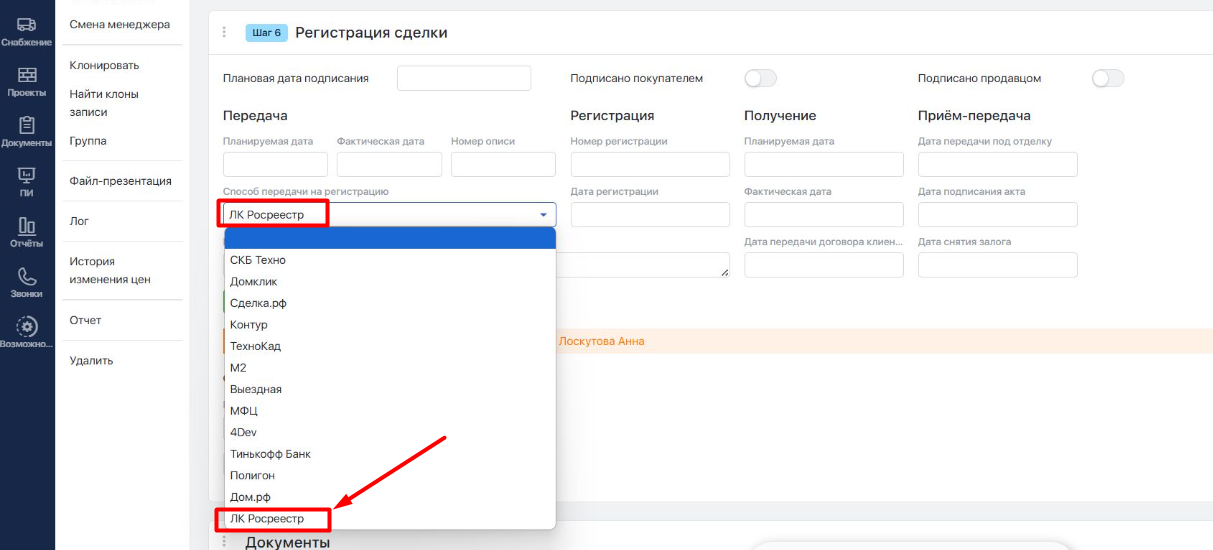Screen dimensions: 1213x550
Task: Open the Файл-презентация link
Action: 120,181
